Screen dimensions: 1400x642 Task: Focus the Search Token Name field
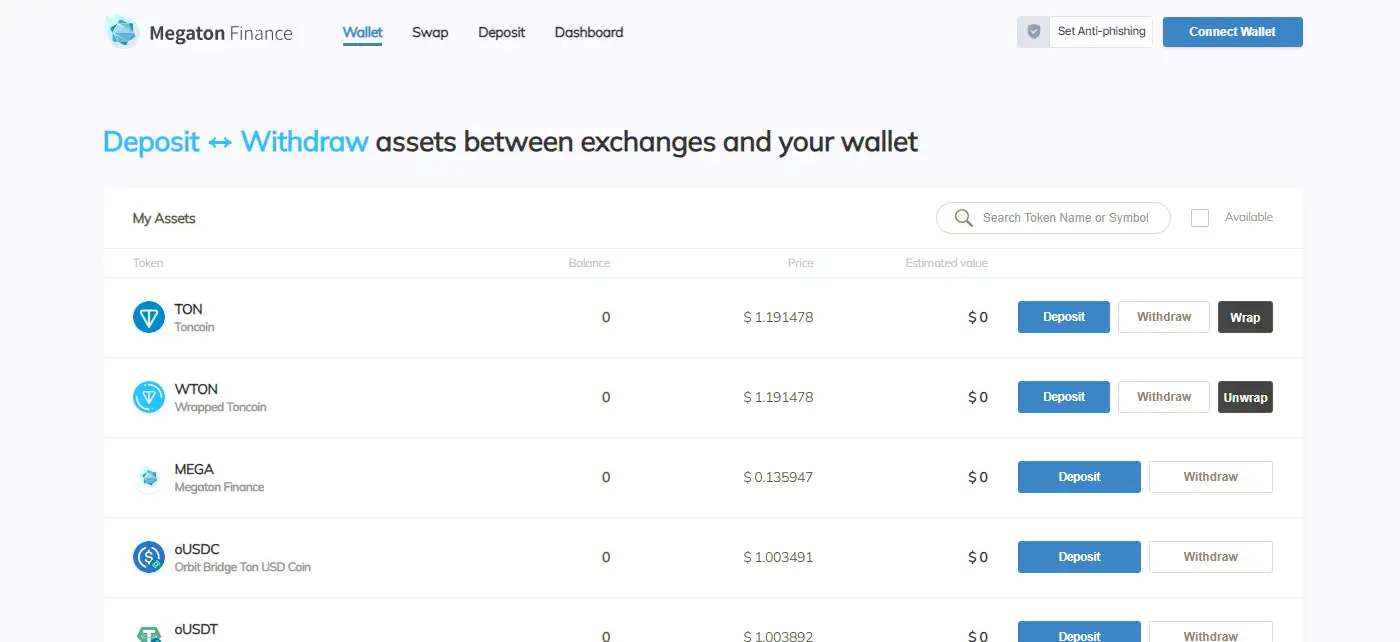pos(1065,218)
